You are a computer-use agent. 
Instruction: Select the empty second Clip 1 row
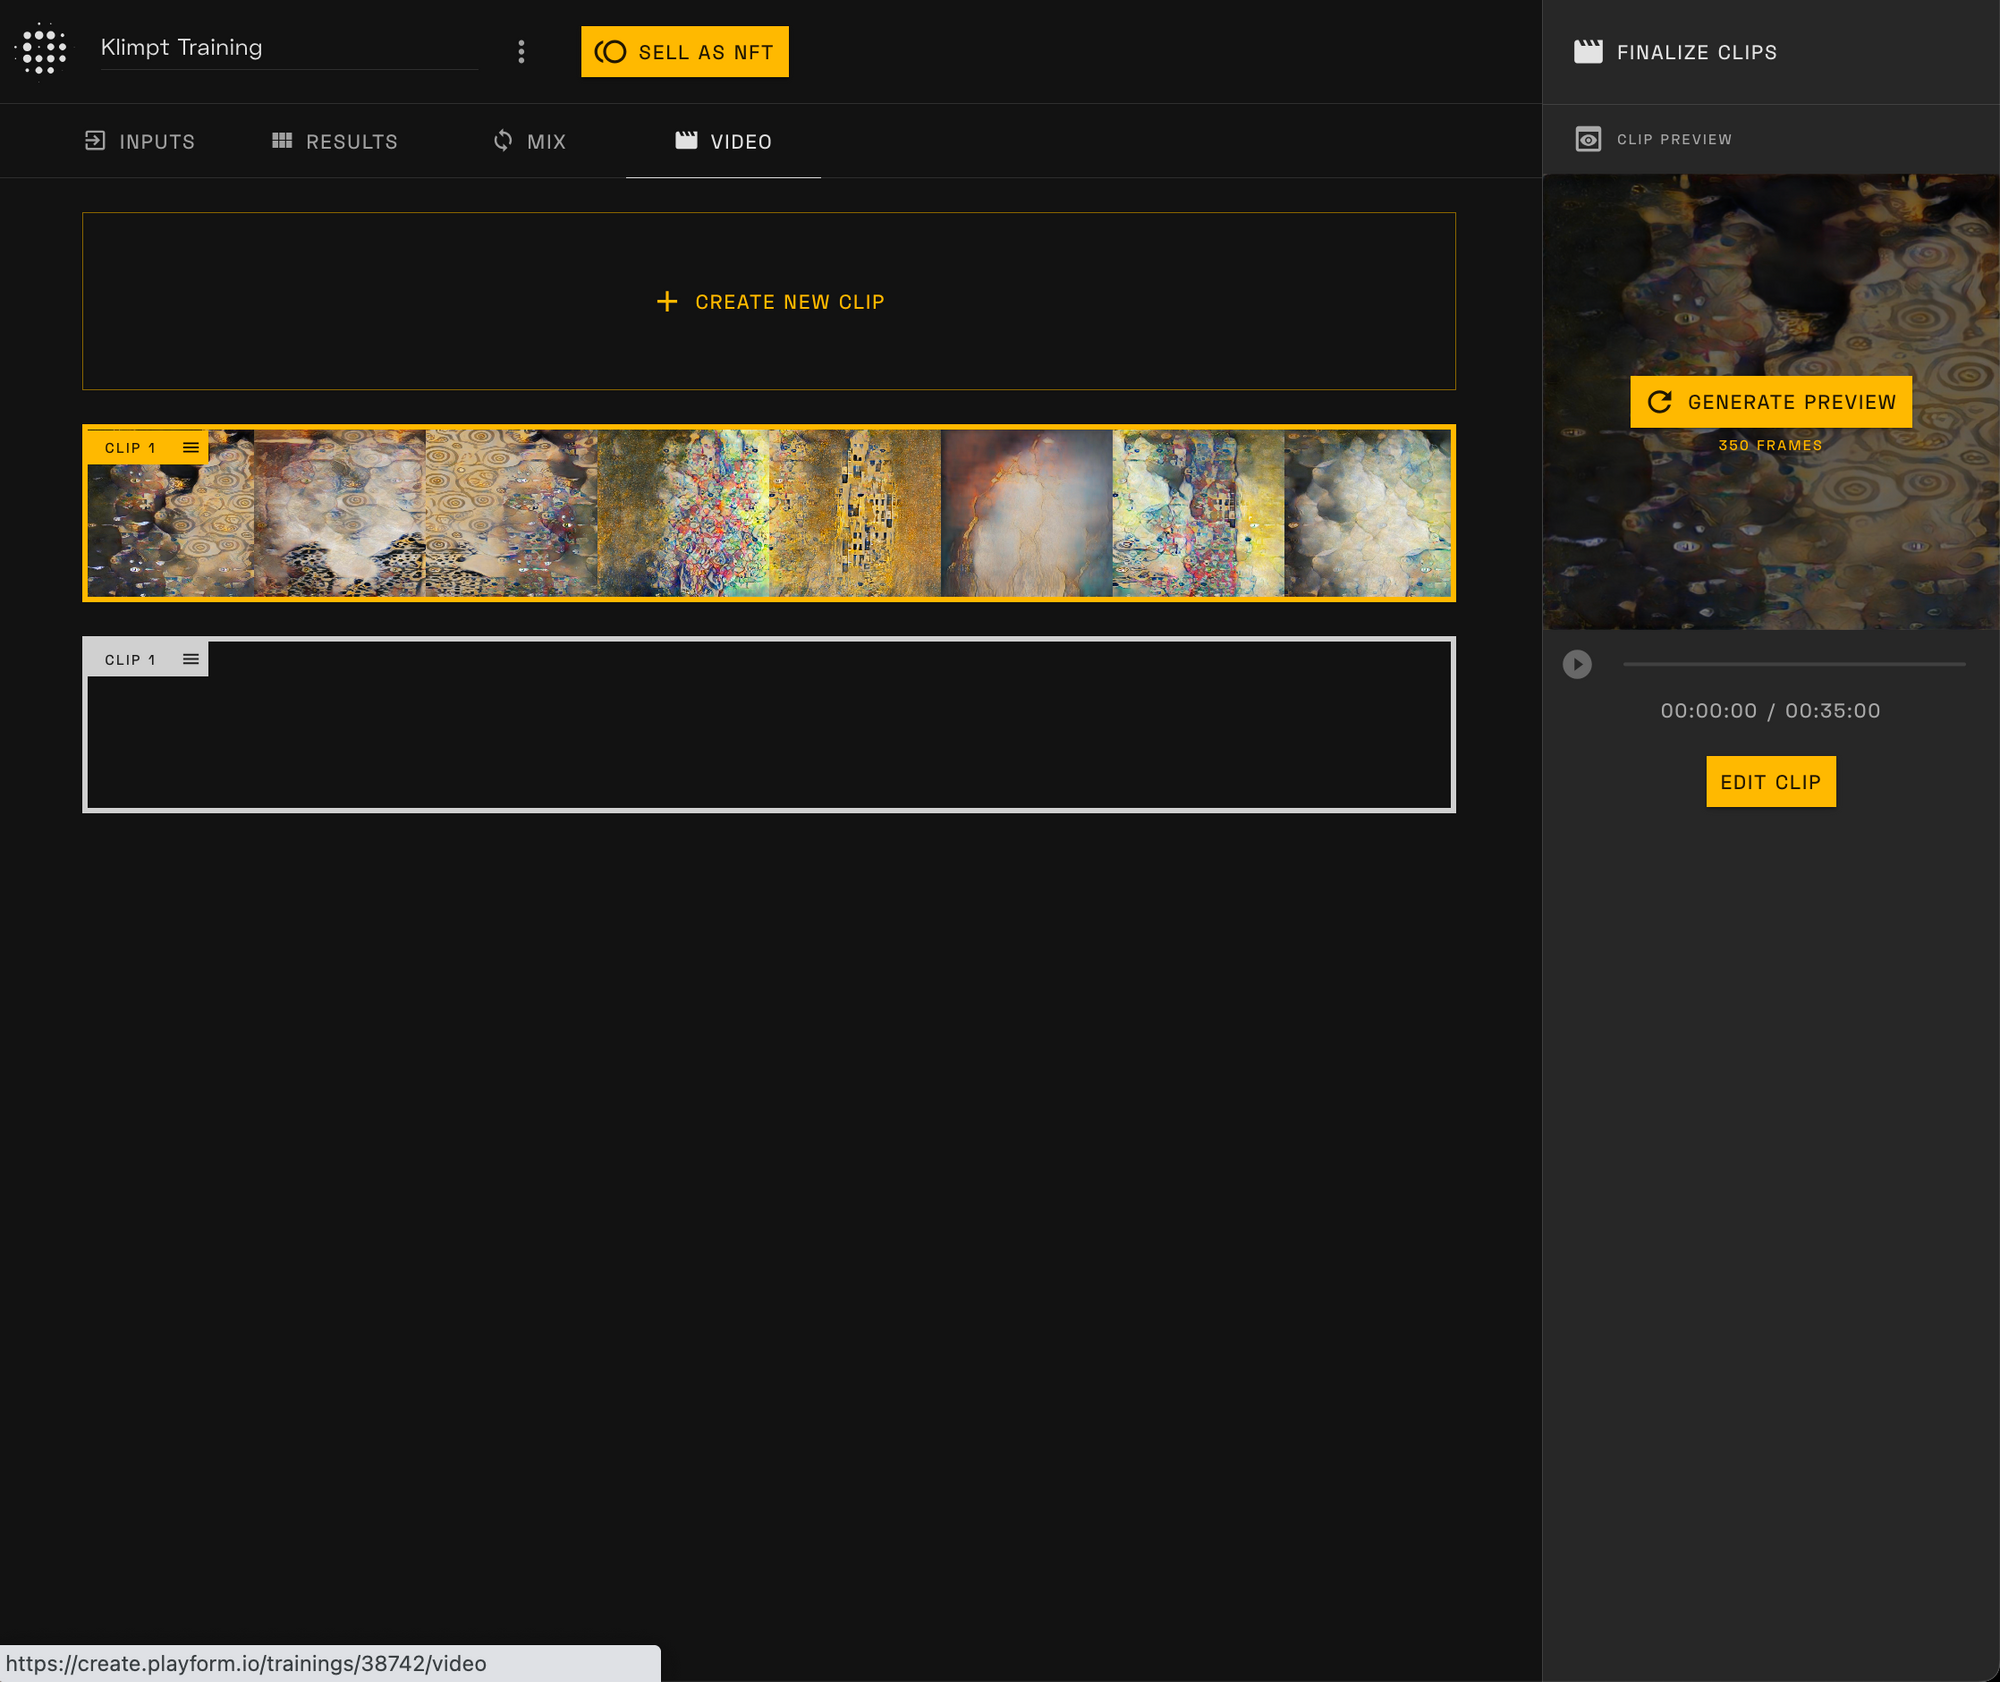coord(769,740)
